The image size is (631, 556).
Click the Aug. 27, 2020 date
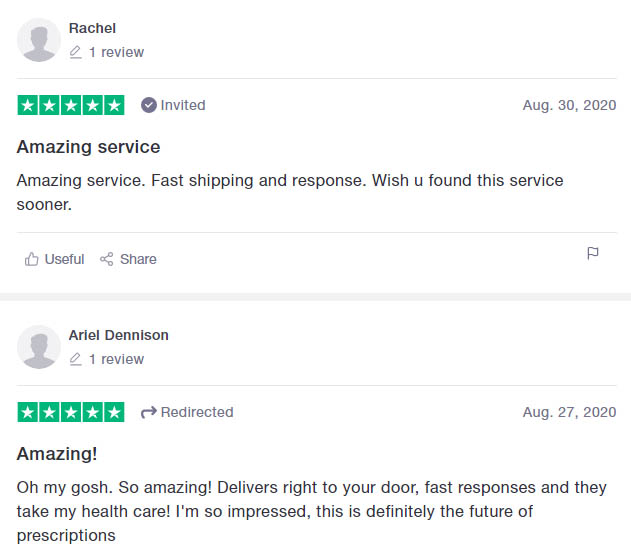tap(569, 412)
